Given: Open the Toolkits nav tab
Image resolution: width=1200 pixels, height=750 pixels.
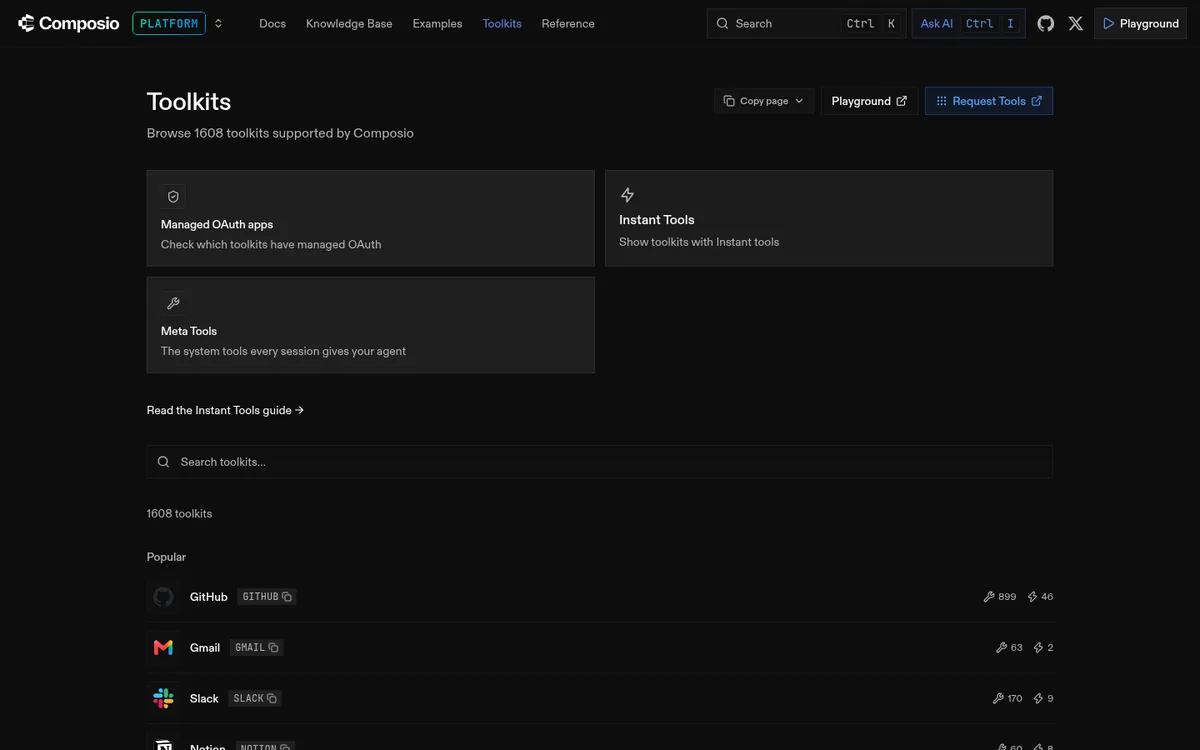Looking at the screenshot, I should tap(502, 23).
